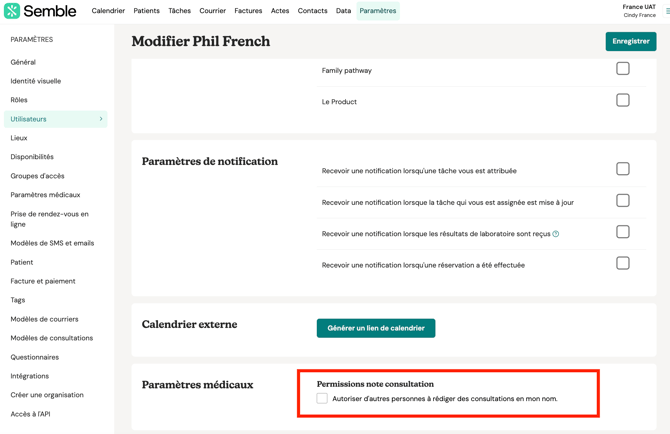Allow others to write consultations in my name
The width and height of the screenshot is (670, 434).
tap(322, 398)
